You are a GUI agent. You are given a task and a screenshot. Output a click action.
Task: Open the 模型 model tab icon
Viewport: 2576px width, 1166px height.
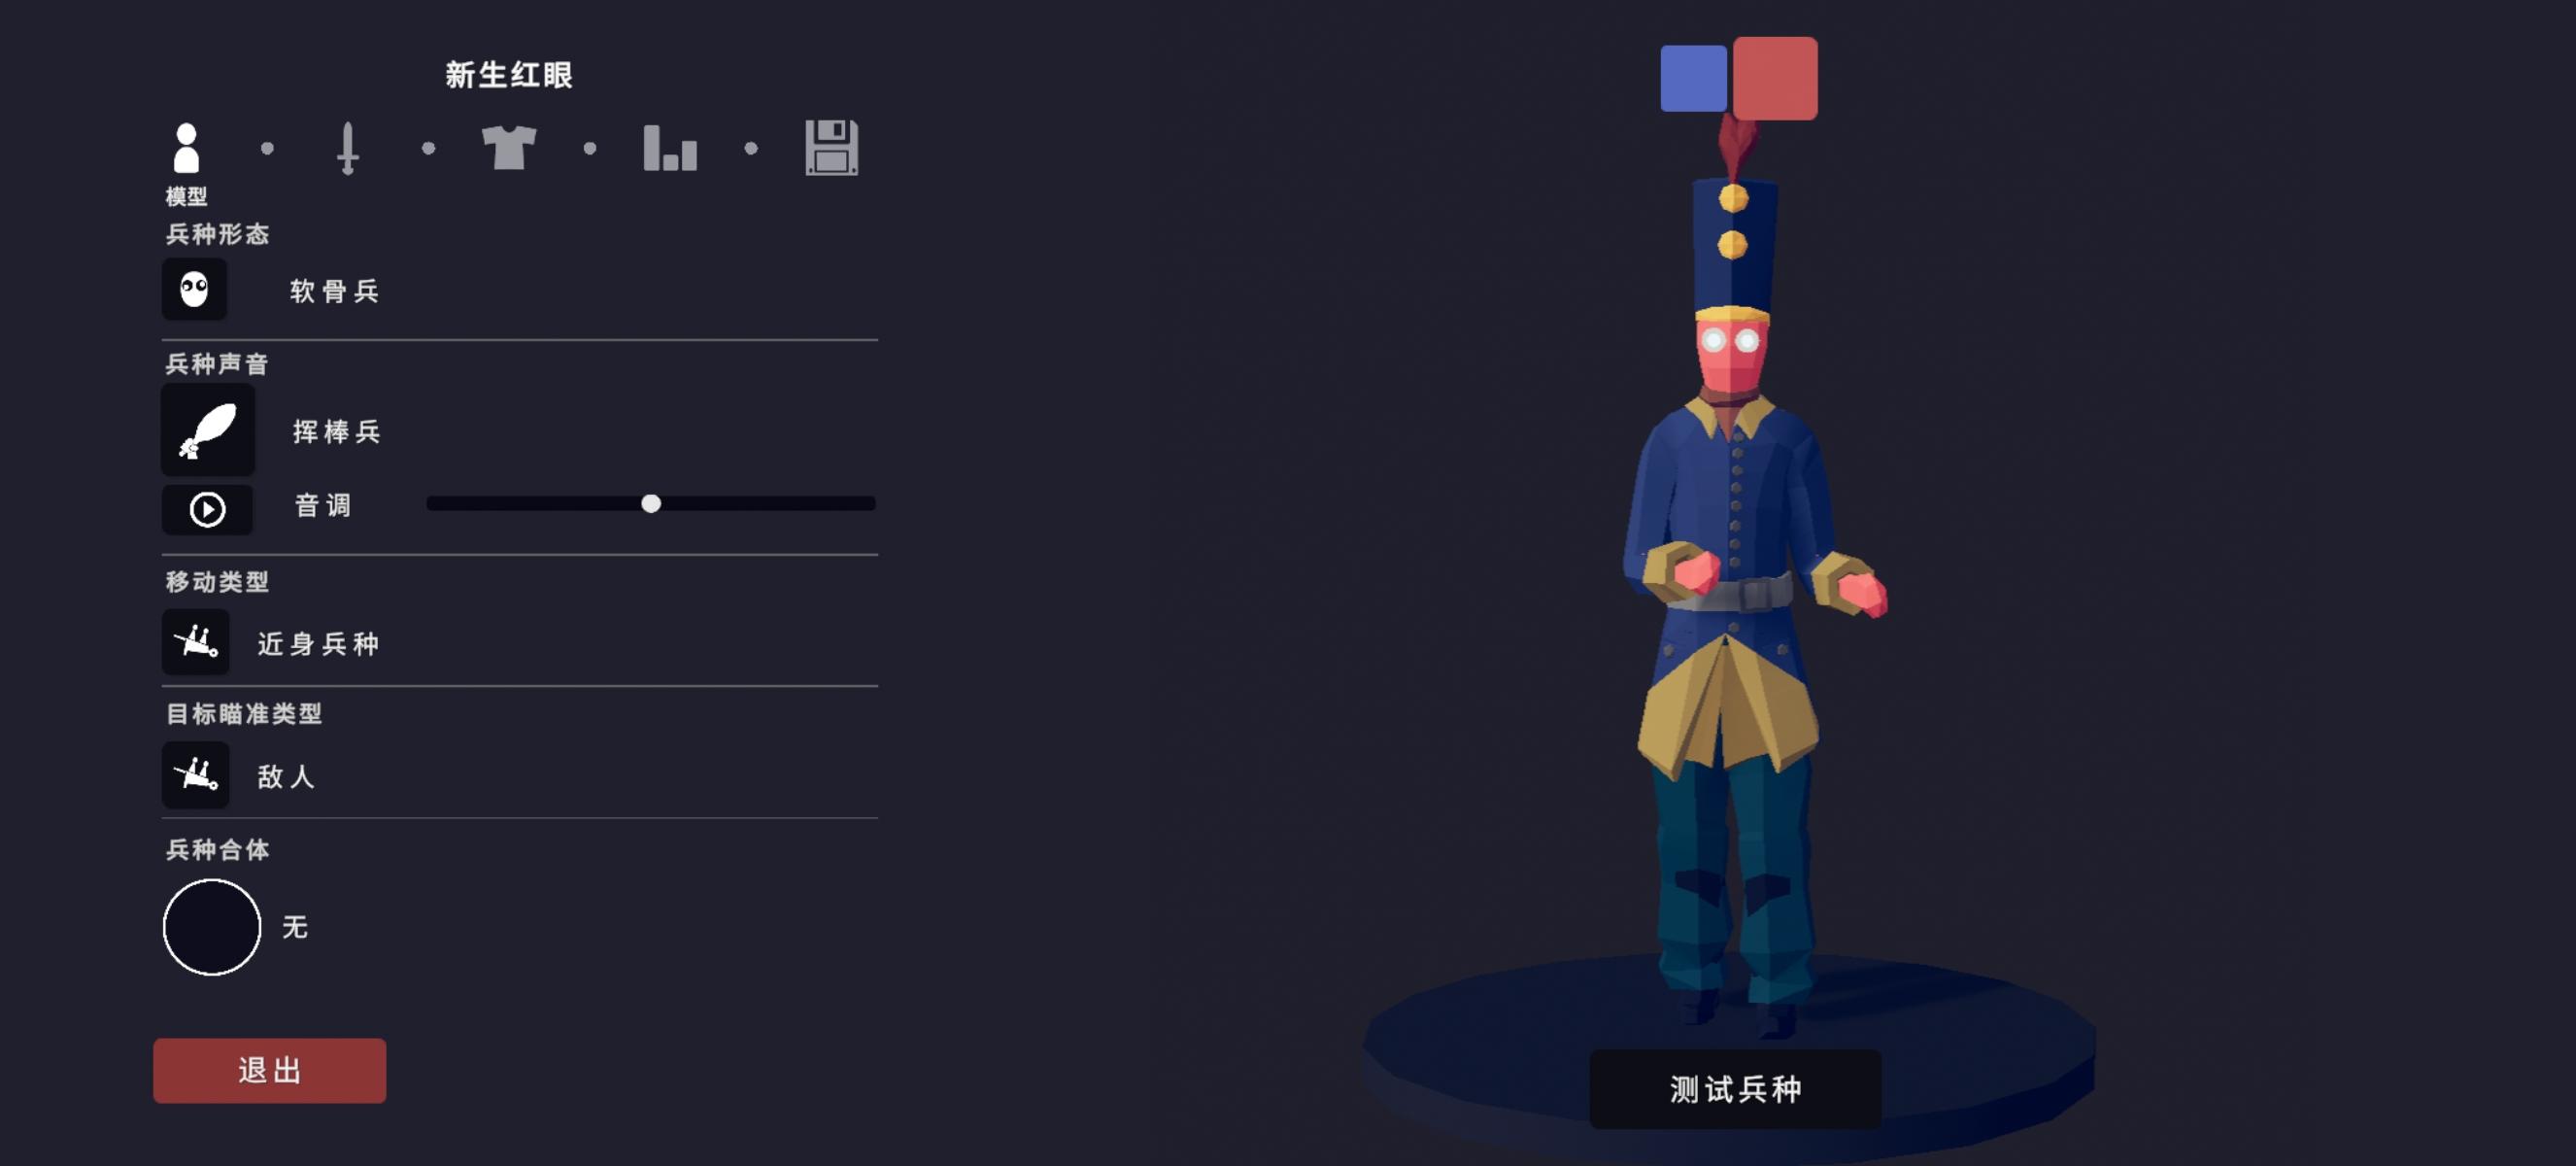186,148
